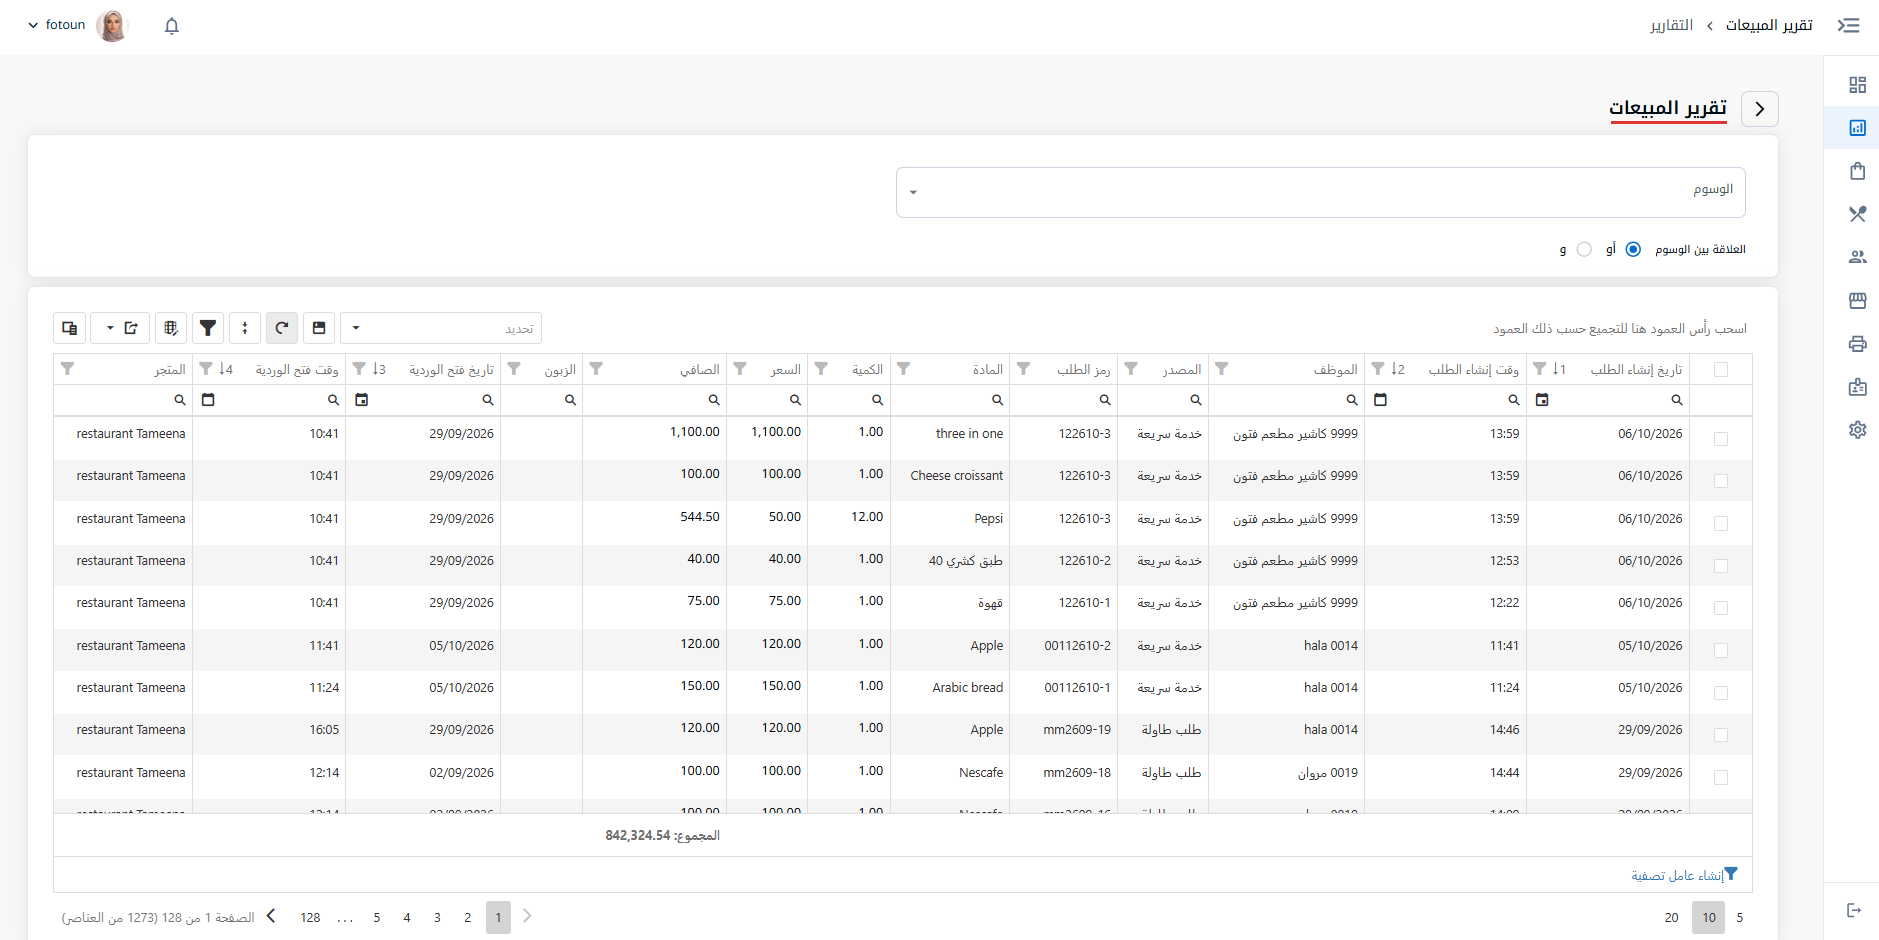The width and height of the screenshot is (1879, 940).
Task: Click إنشاء عامل تصفية filter builder link
Action: pyautogui.click(x=1685, y=875)
